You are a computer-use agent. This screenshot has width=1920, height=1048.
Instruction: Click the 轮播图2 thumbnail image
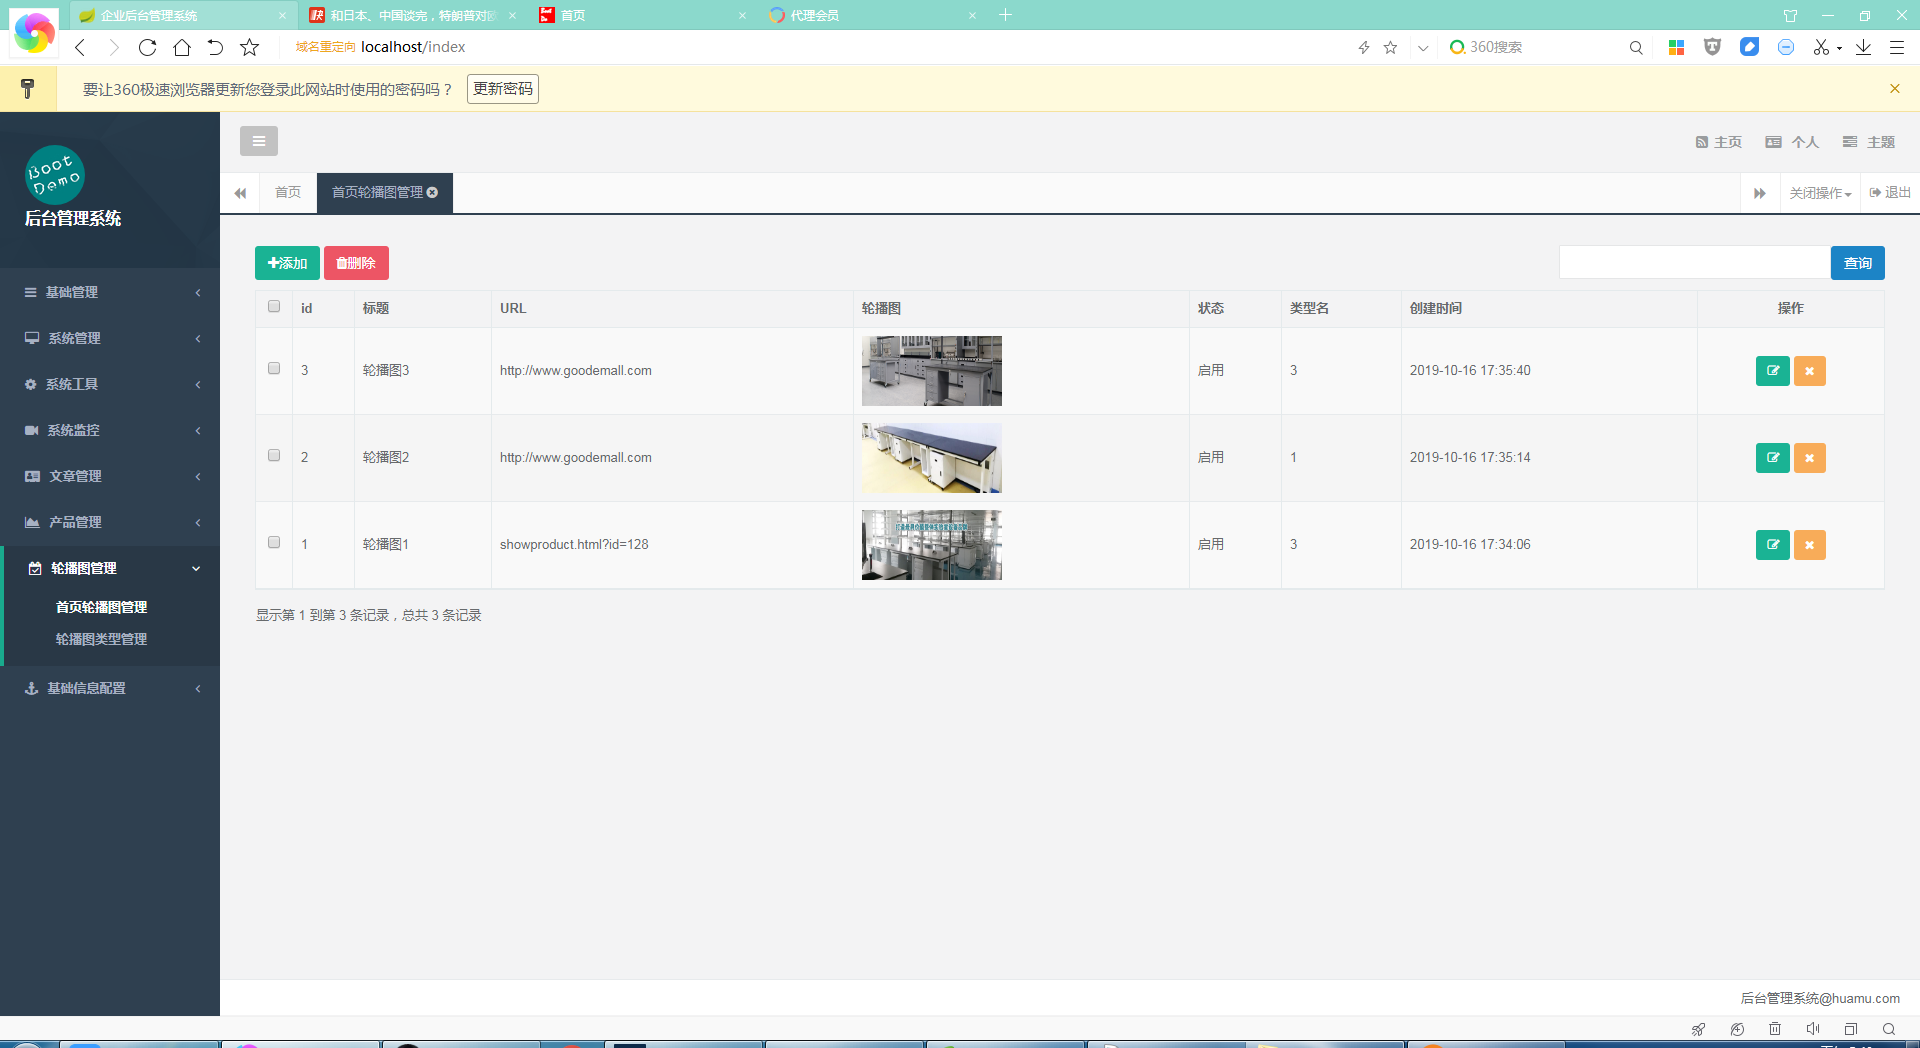pyautogui.click(x=932, y=458)
